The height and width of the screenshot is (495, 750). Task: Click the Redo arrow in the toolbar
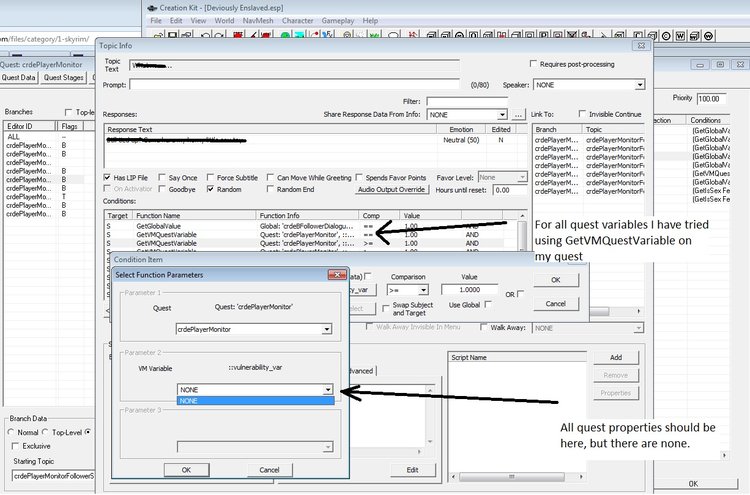(x=219, y=35)
